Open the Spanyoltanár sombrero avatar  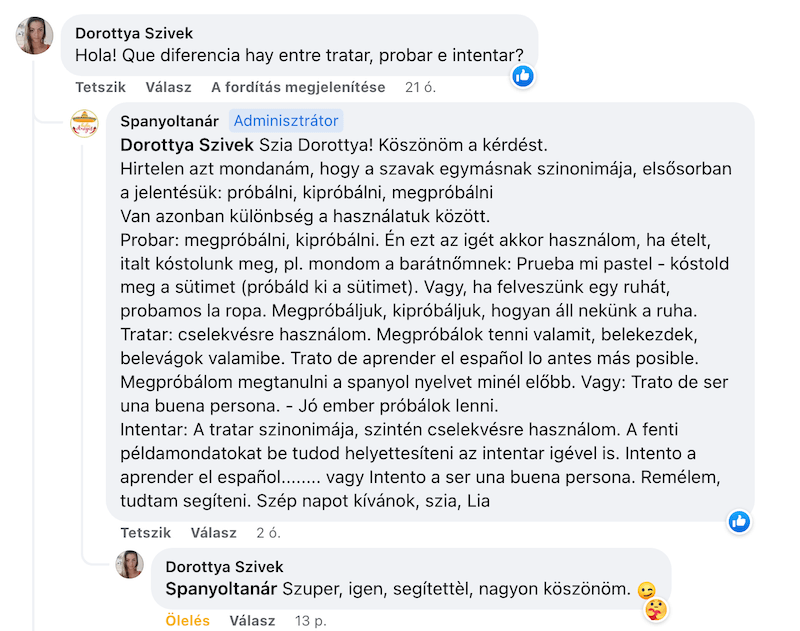point(84,123)
